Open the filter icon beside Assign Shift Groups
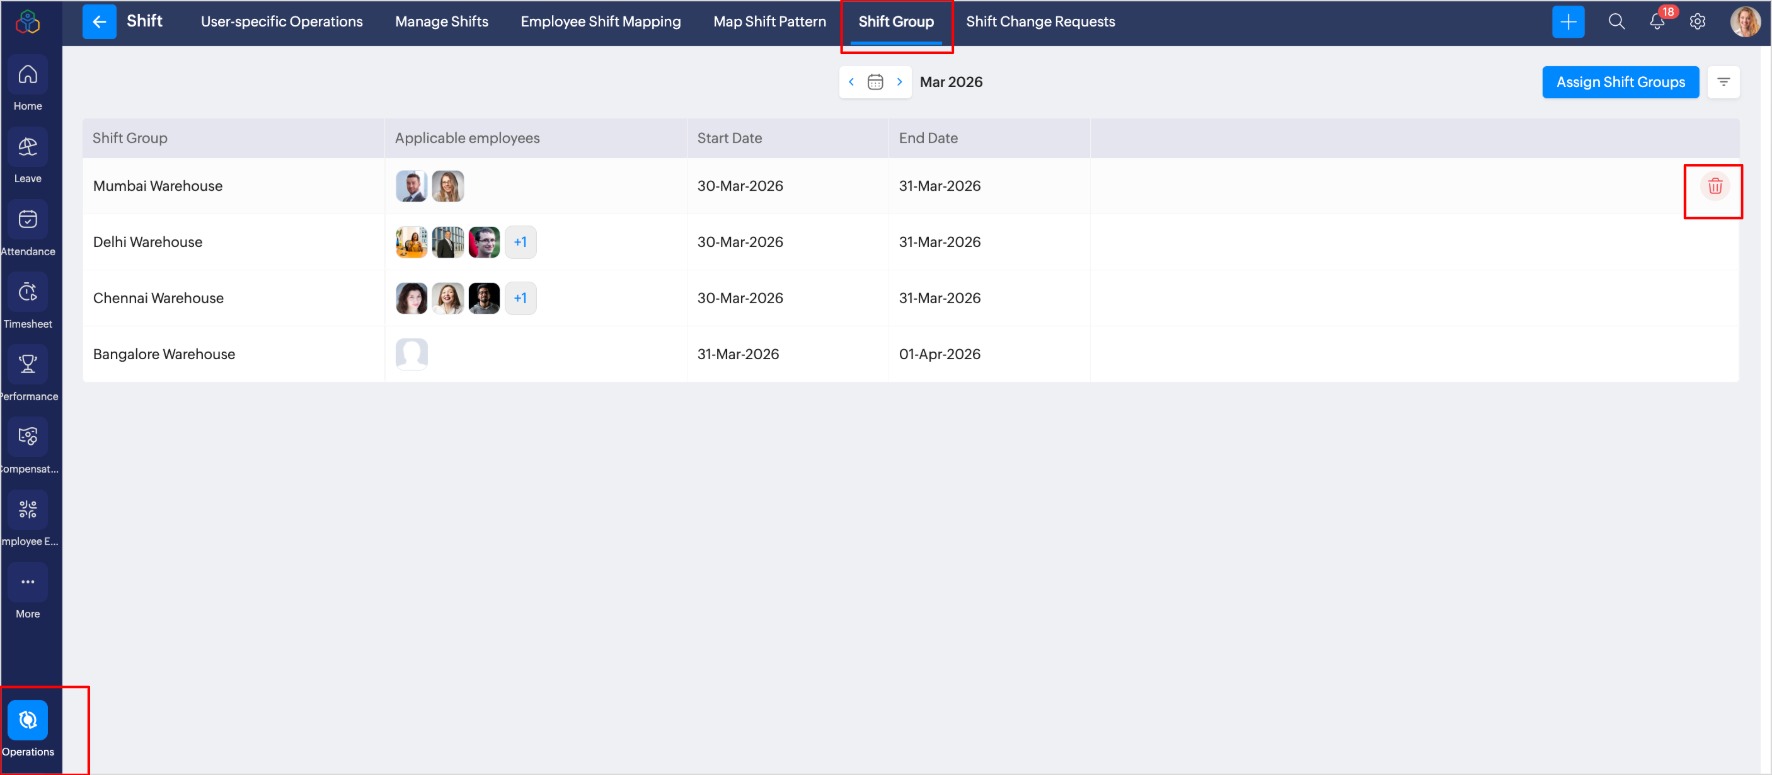This screenshot has width=1772, height=775. pyautogui.click(x=1723, y=82)
